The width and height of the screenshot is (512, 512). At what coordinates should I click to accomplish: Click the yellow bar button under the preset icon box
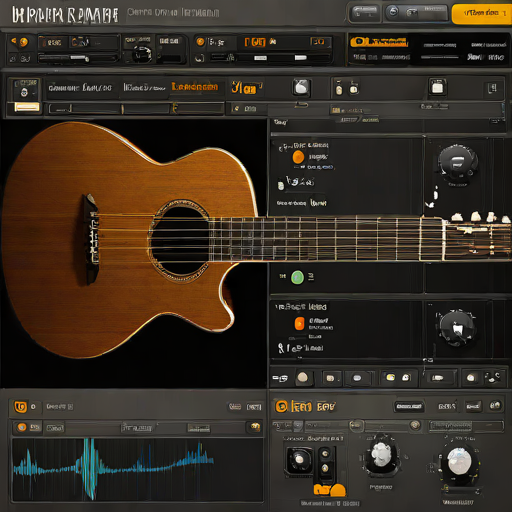[x=27, y=107]
